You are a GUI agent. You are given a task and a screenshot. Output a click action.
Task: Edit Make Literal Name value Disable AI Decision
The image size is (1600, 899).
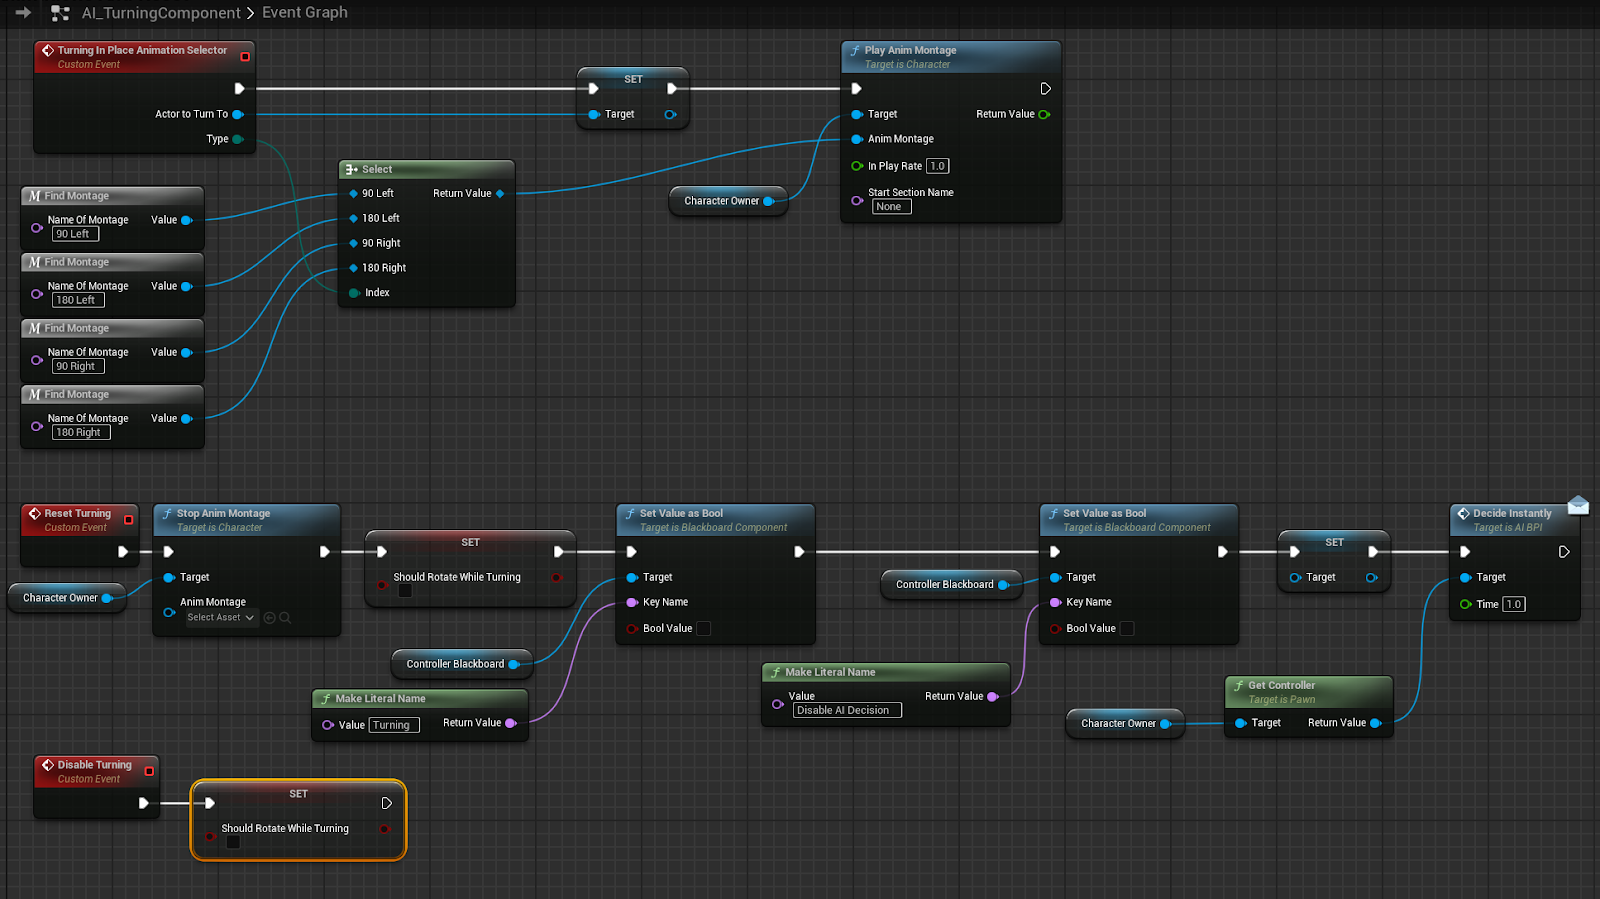847,710
